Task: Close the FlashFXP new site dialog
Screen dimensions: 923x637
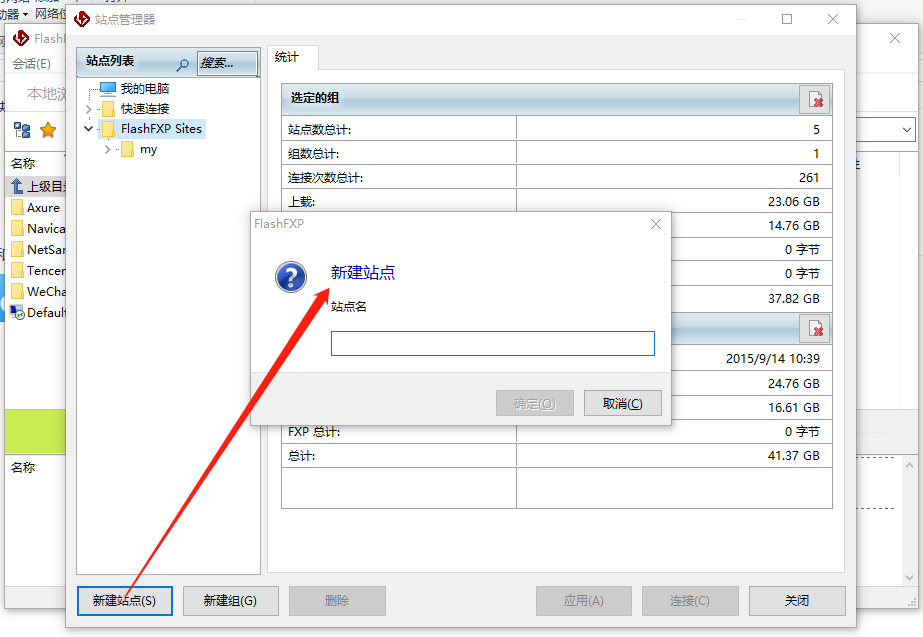Action: 656,225
